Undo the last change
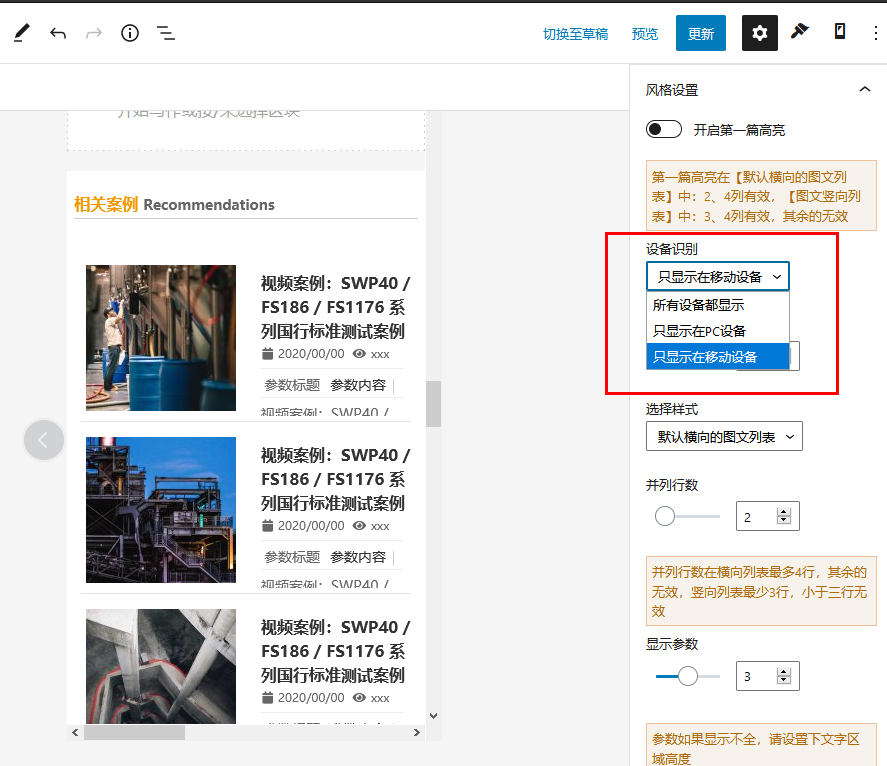The height and width of the screenshot is (766, 887). 58,33
